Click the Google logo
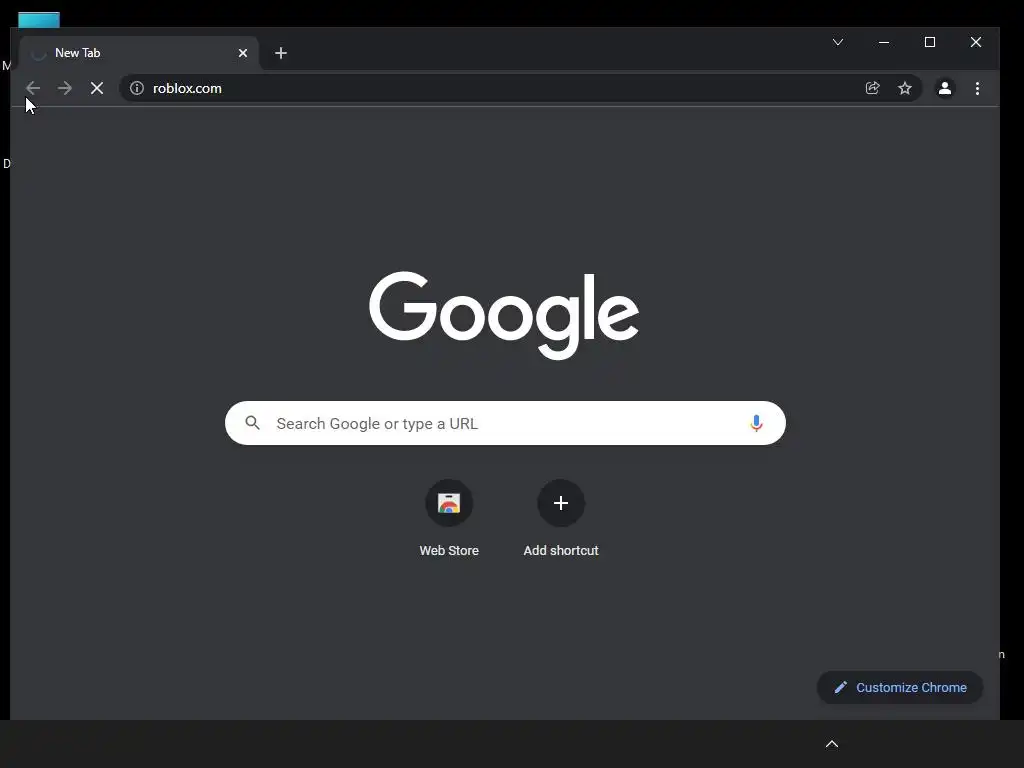The width and height of the screenshot is (1024, 768). click(x=504, y=315)
